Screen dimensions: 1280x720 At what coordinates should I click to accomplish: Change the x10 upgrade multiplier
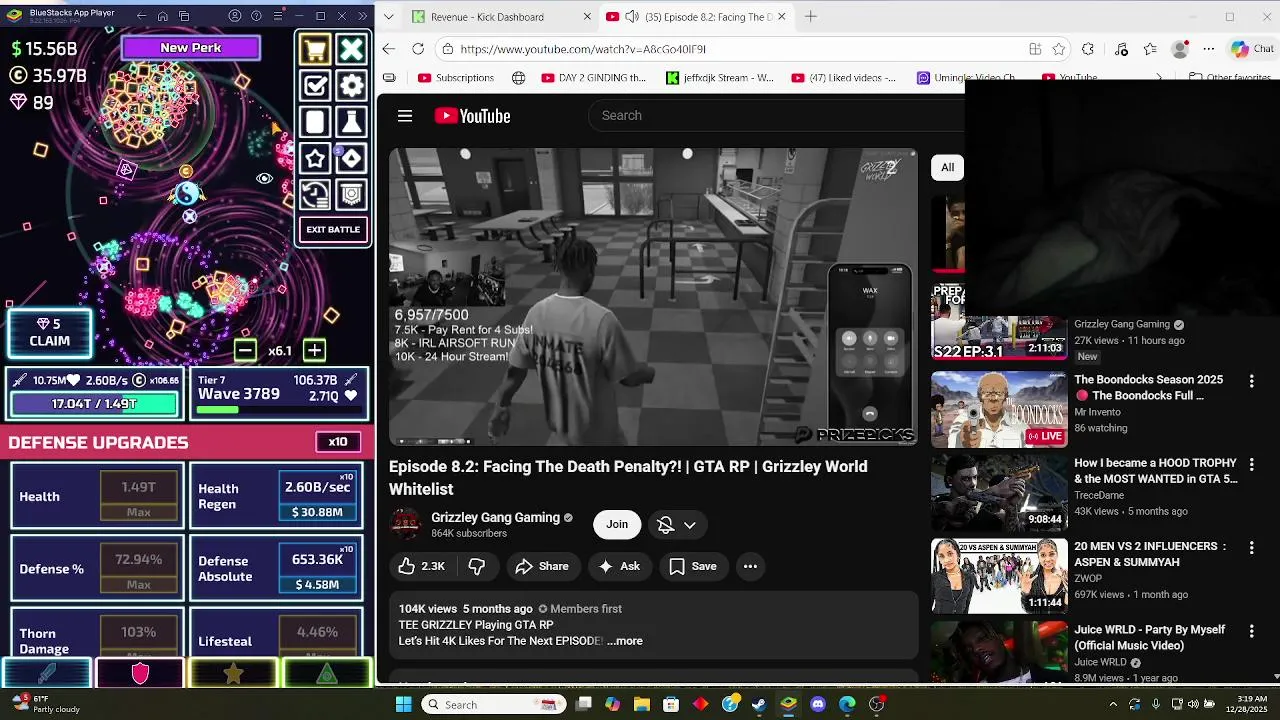click(338, 442)
